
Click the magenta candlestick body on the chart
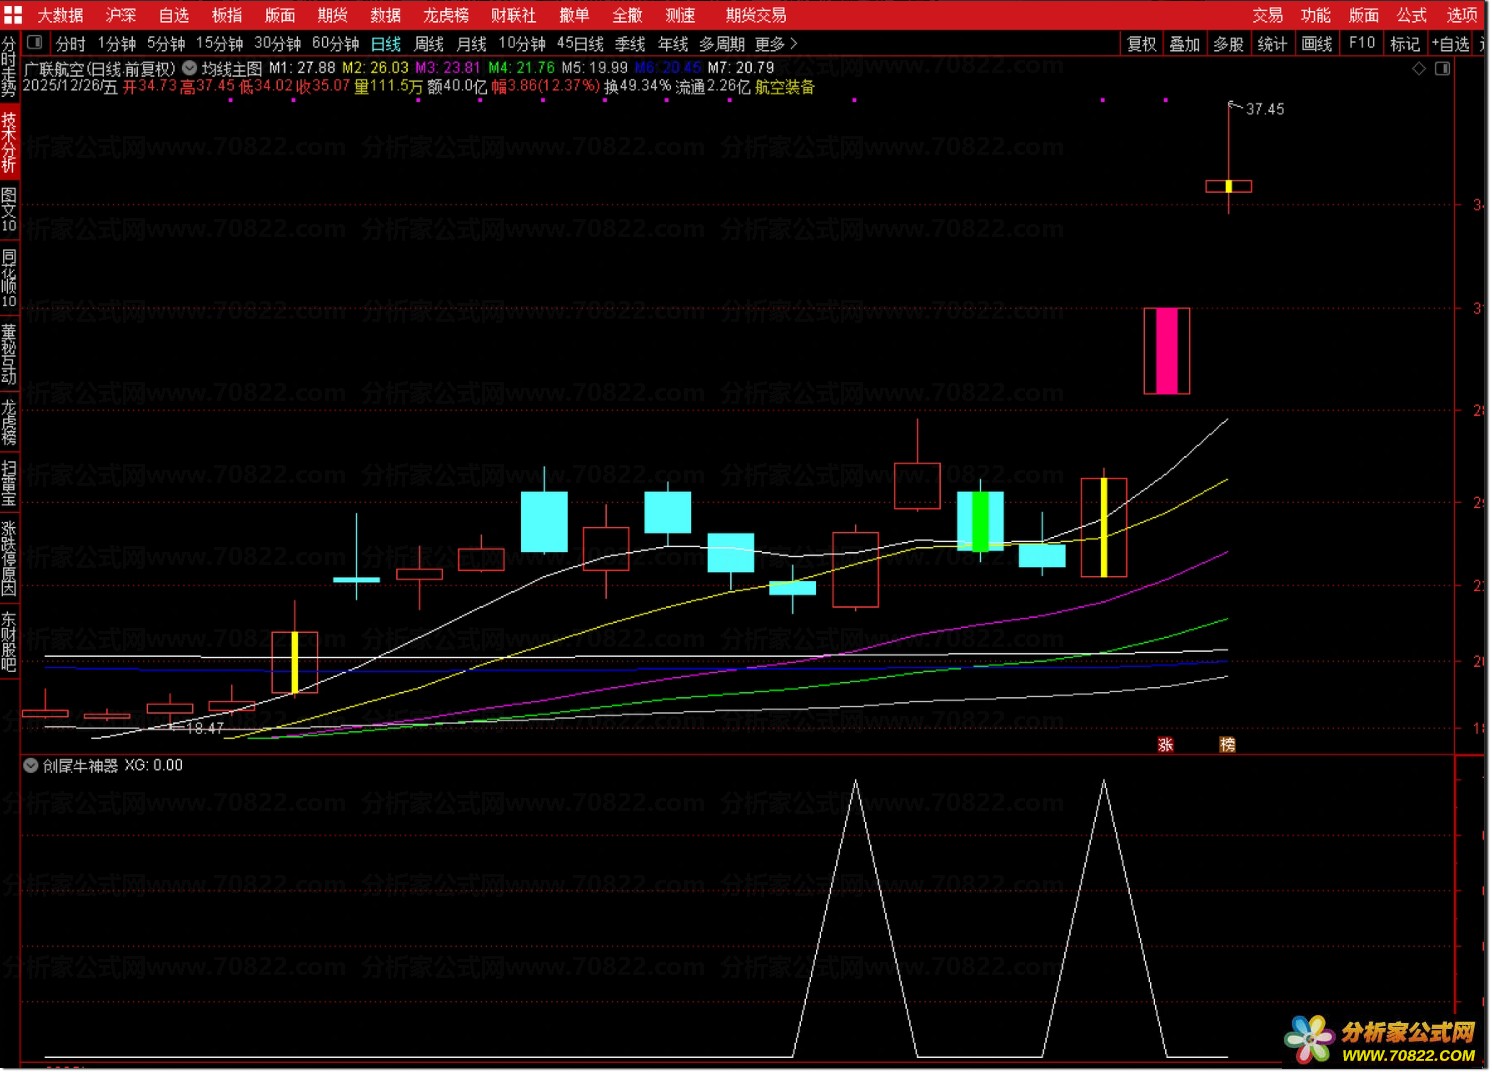coord(1166,350)
